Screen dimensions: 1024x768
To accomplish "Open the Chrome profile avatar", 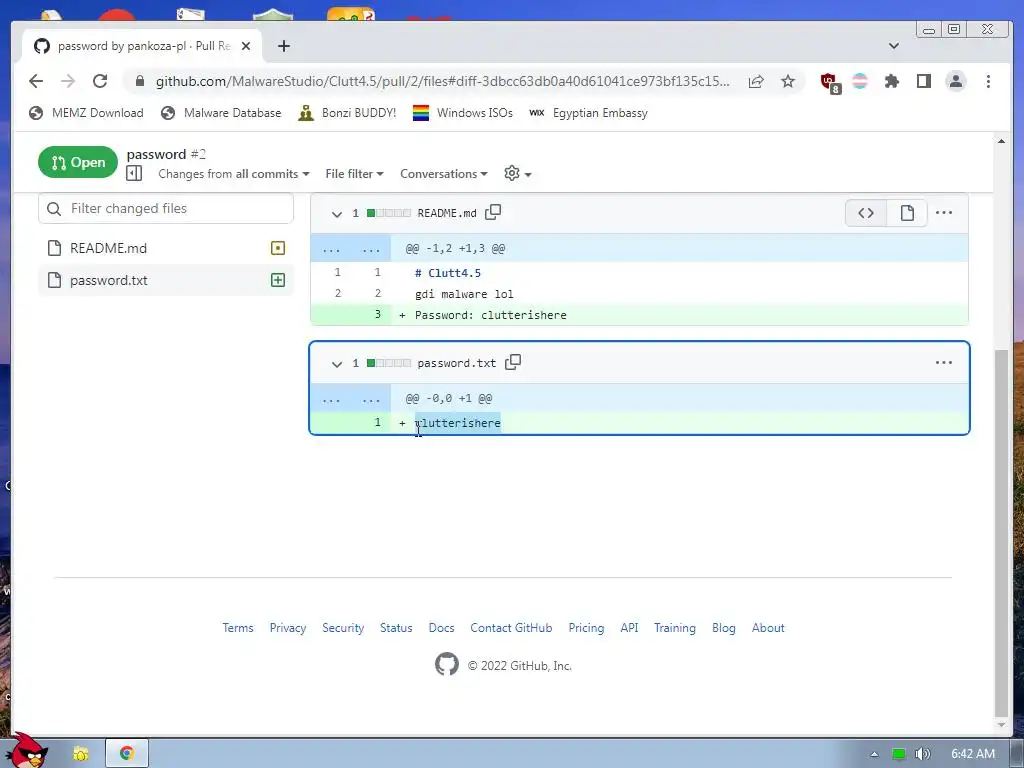I will (956, 81).
